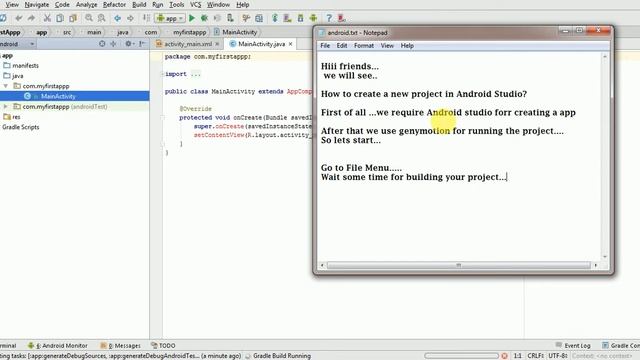Close the activity_main.xml editor tab
This screenshot has height=360, width=640.
click(217, 44)
